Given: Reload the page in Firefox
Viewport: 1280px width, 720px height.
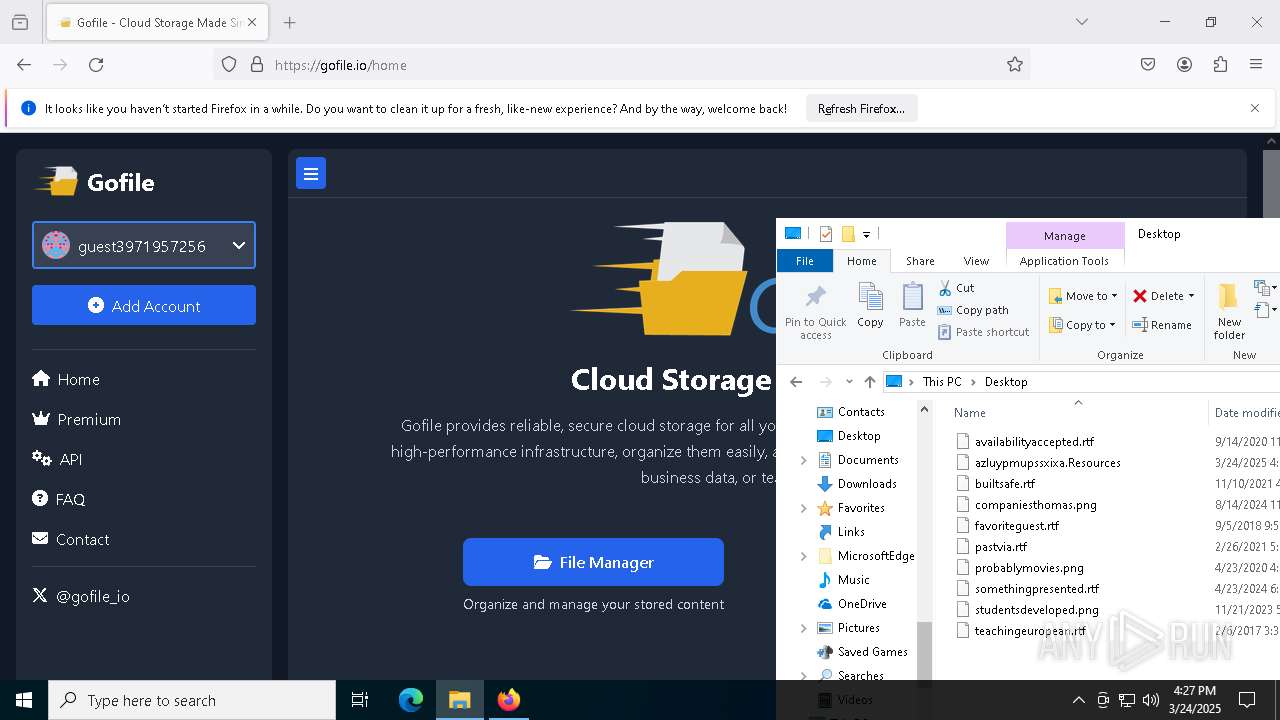Looking at the screenshot, I should click(x=96, y=65).
